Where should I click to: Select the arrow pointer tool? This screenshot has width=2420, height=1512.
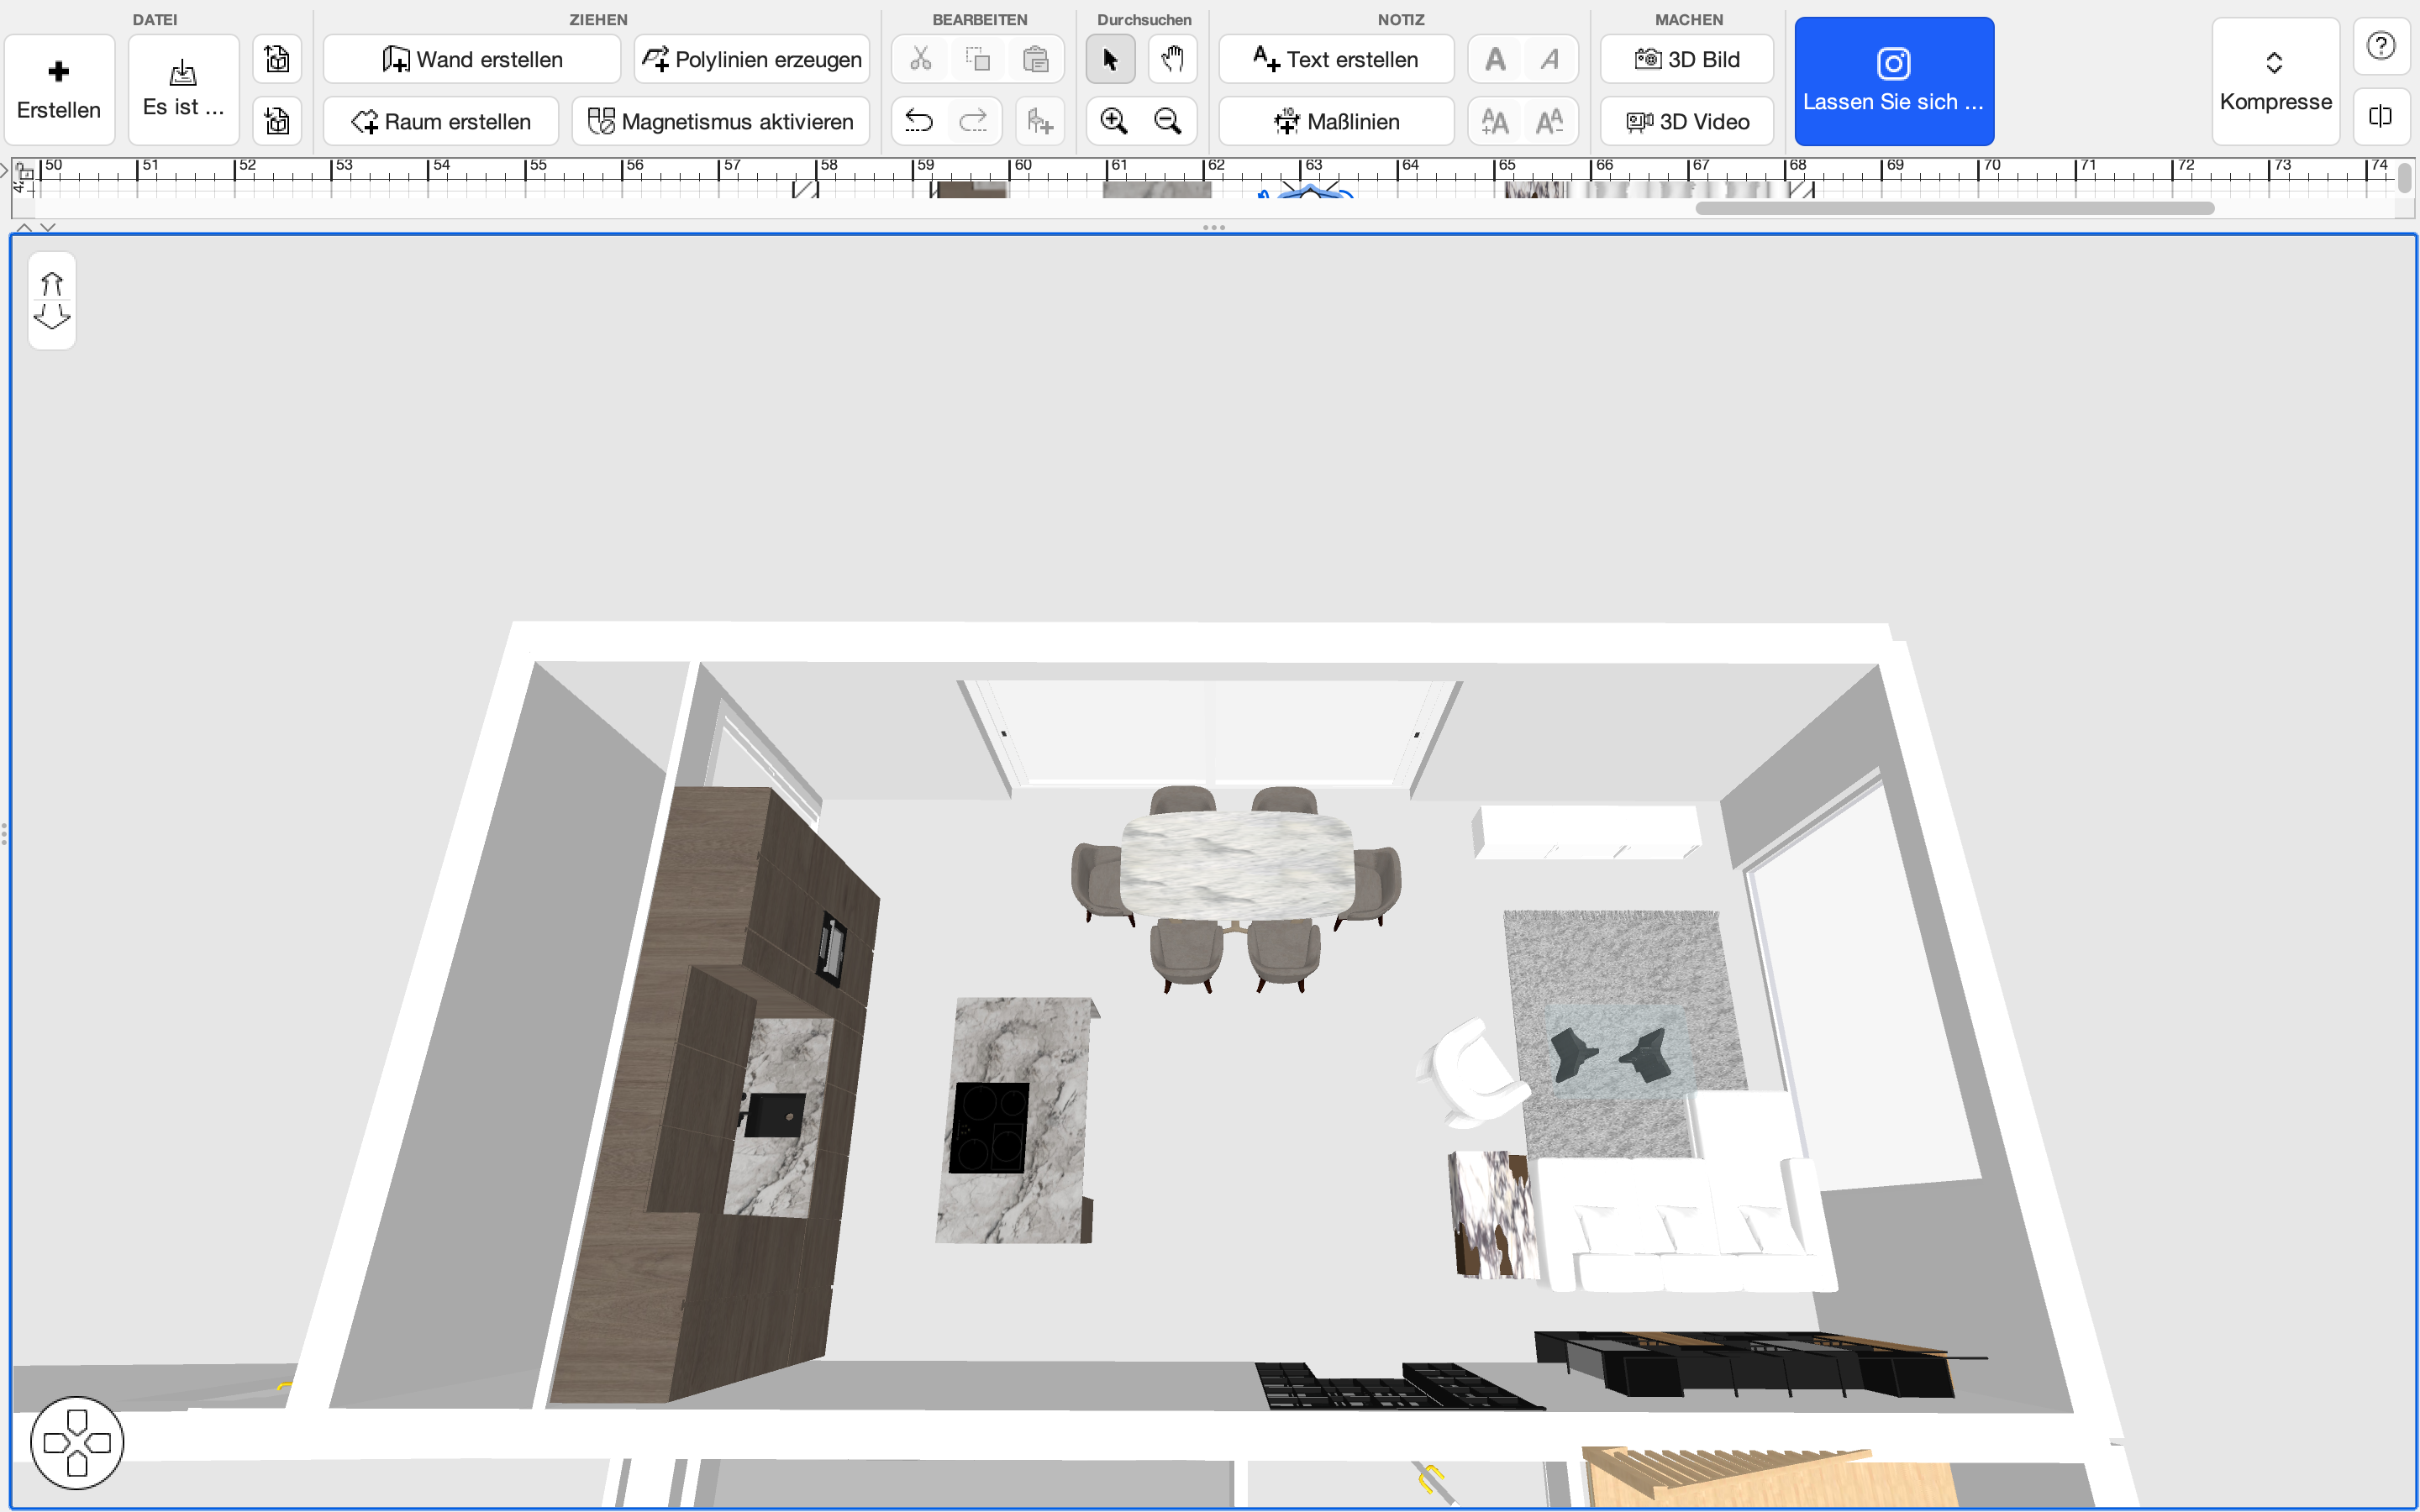pos(1110,59)
